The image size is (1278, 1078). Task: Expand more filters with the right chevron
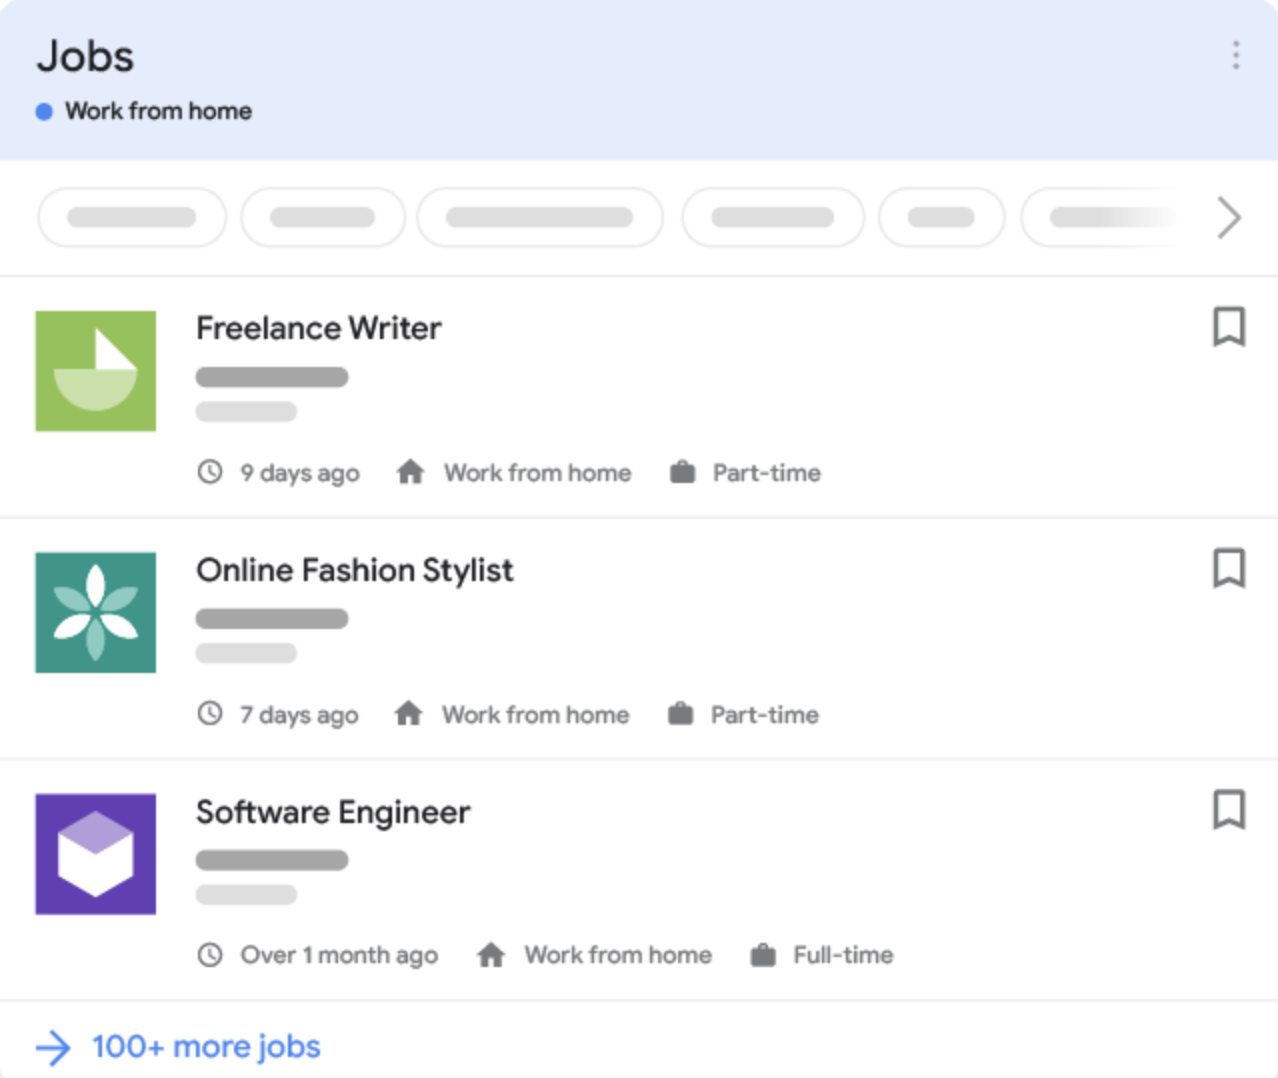click(1228, 217)
